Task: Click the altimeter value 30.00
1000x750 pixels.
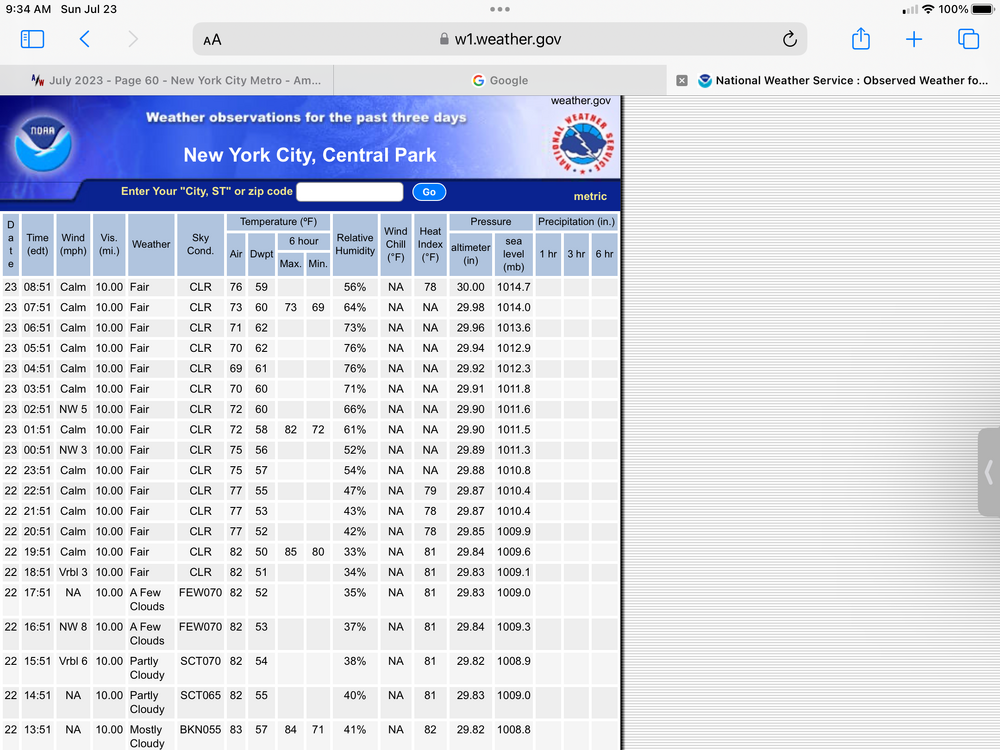Action: [x=471, y=287]
